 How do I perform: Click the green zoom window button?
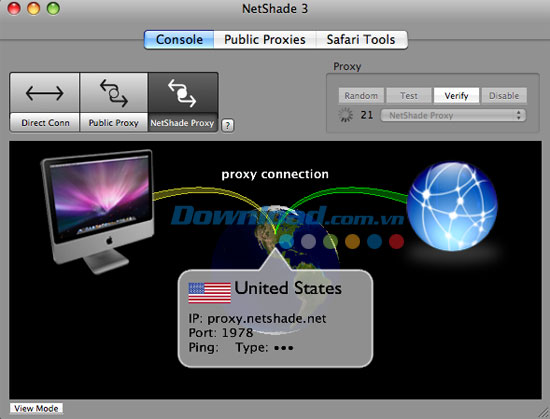pos(53,8)
